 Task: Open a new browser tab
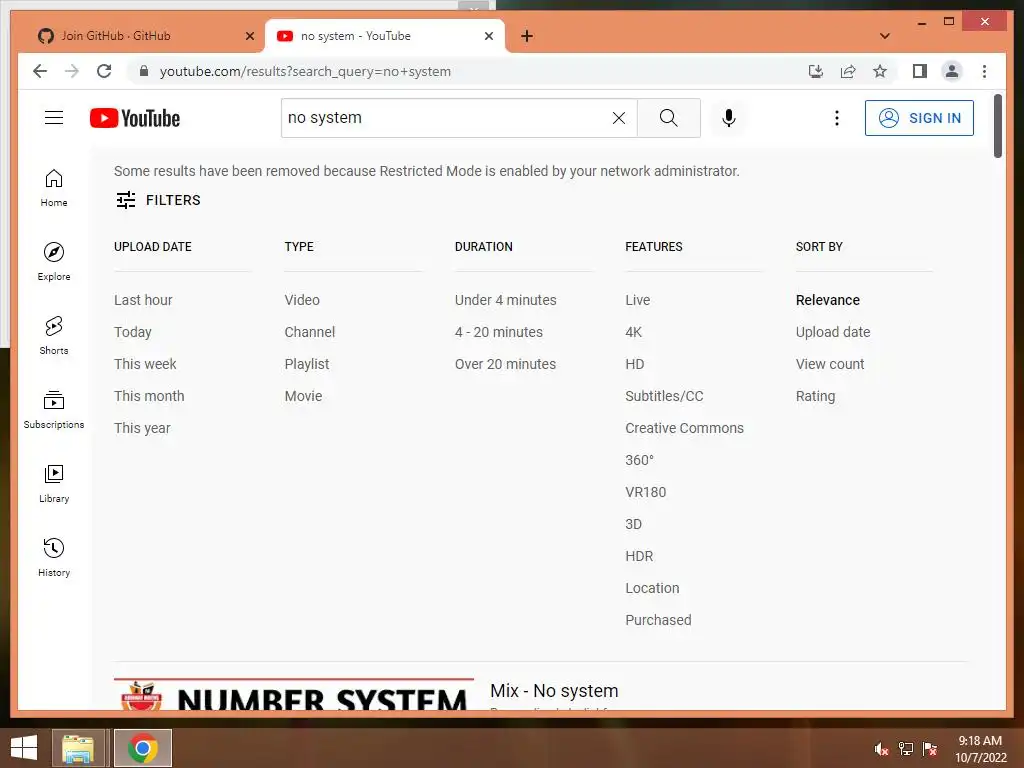tap(527, 36)
